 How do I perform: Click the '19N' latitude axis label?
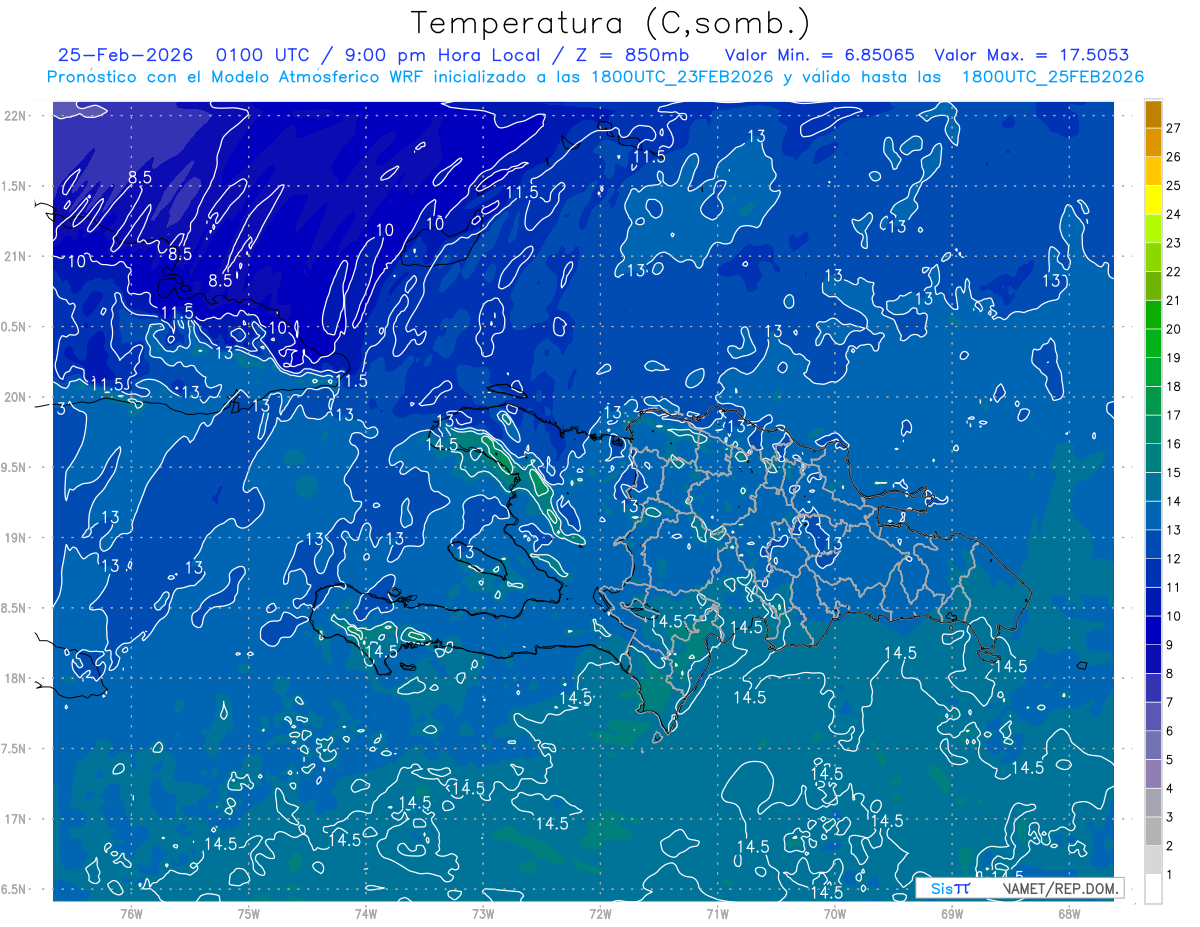[16, 537]
